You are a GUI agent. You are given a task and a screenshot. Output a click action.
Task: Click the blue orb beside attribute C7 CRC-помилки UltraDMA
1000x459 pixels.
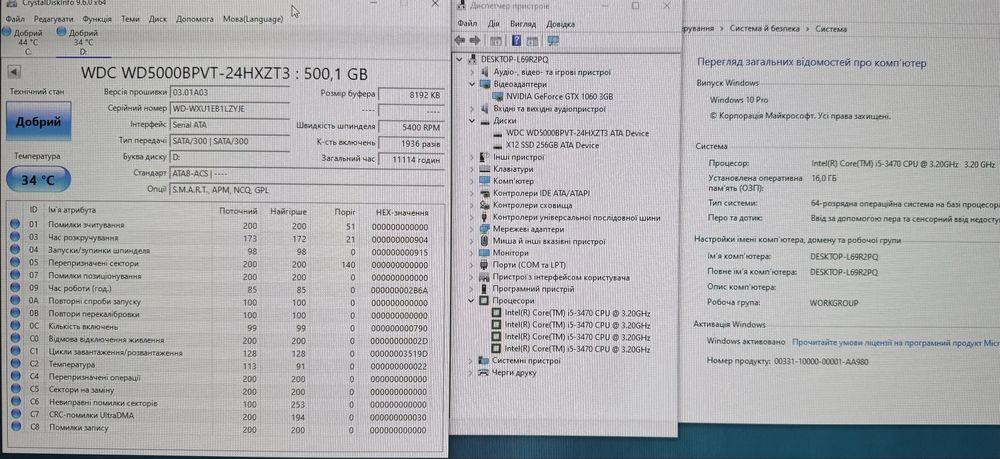pos(15,415)
